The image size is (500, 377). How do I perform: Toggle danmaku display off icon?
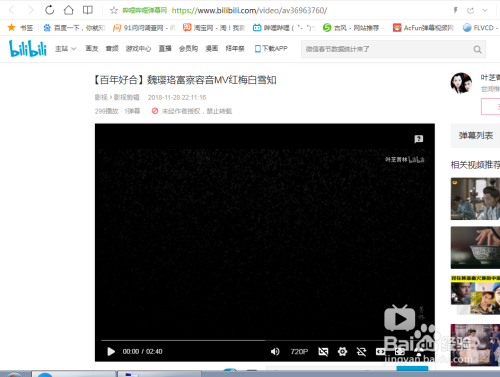323,351
